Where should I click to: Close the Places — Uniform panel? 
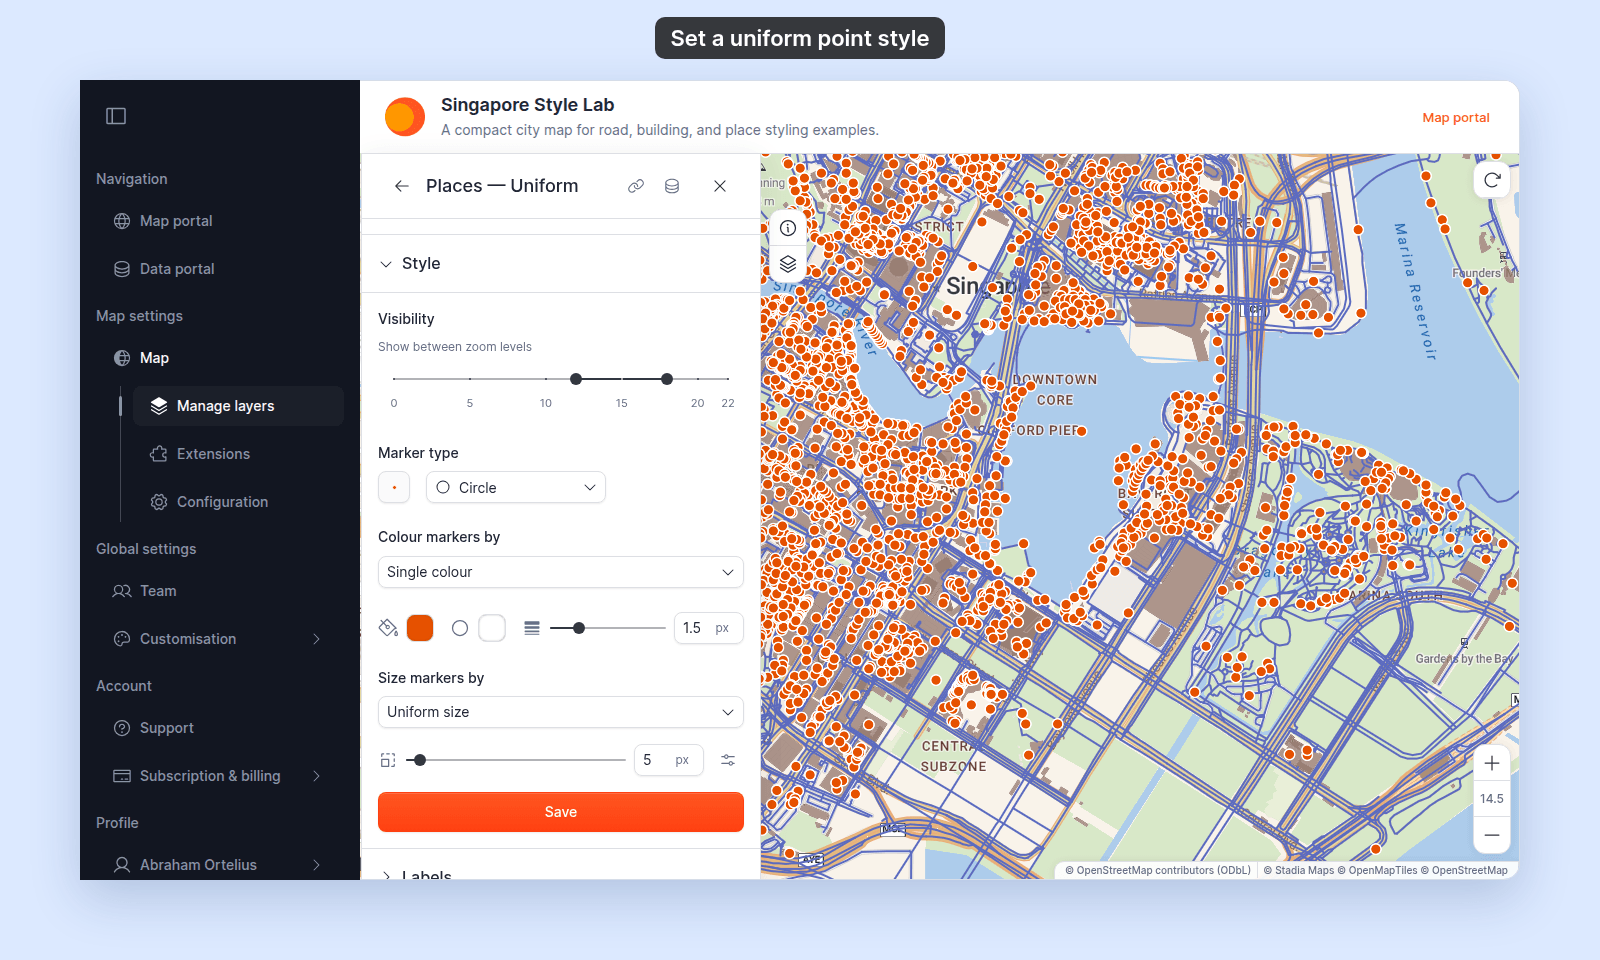click(x=720, y=186)
